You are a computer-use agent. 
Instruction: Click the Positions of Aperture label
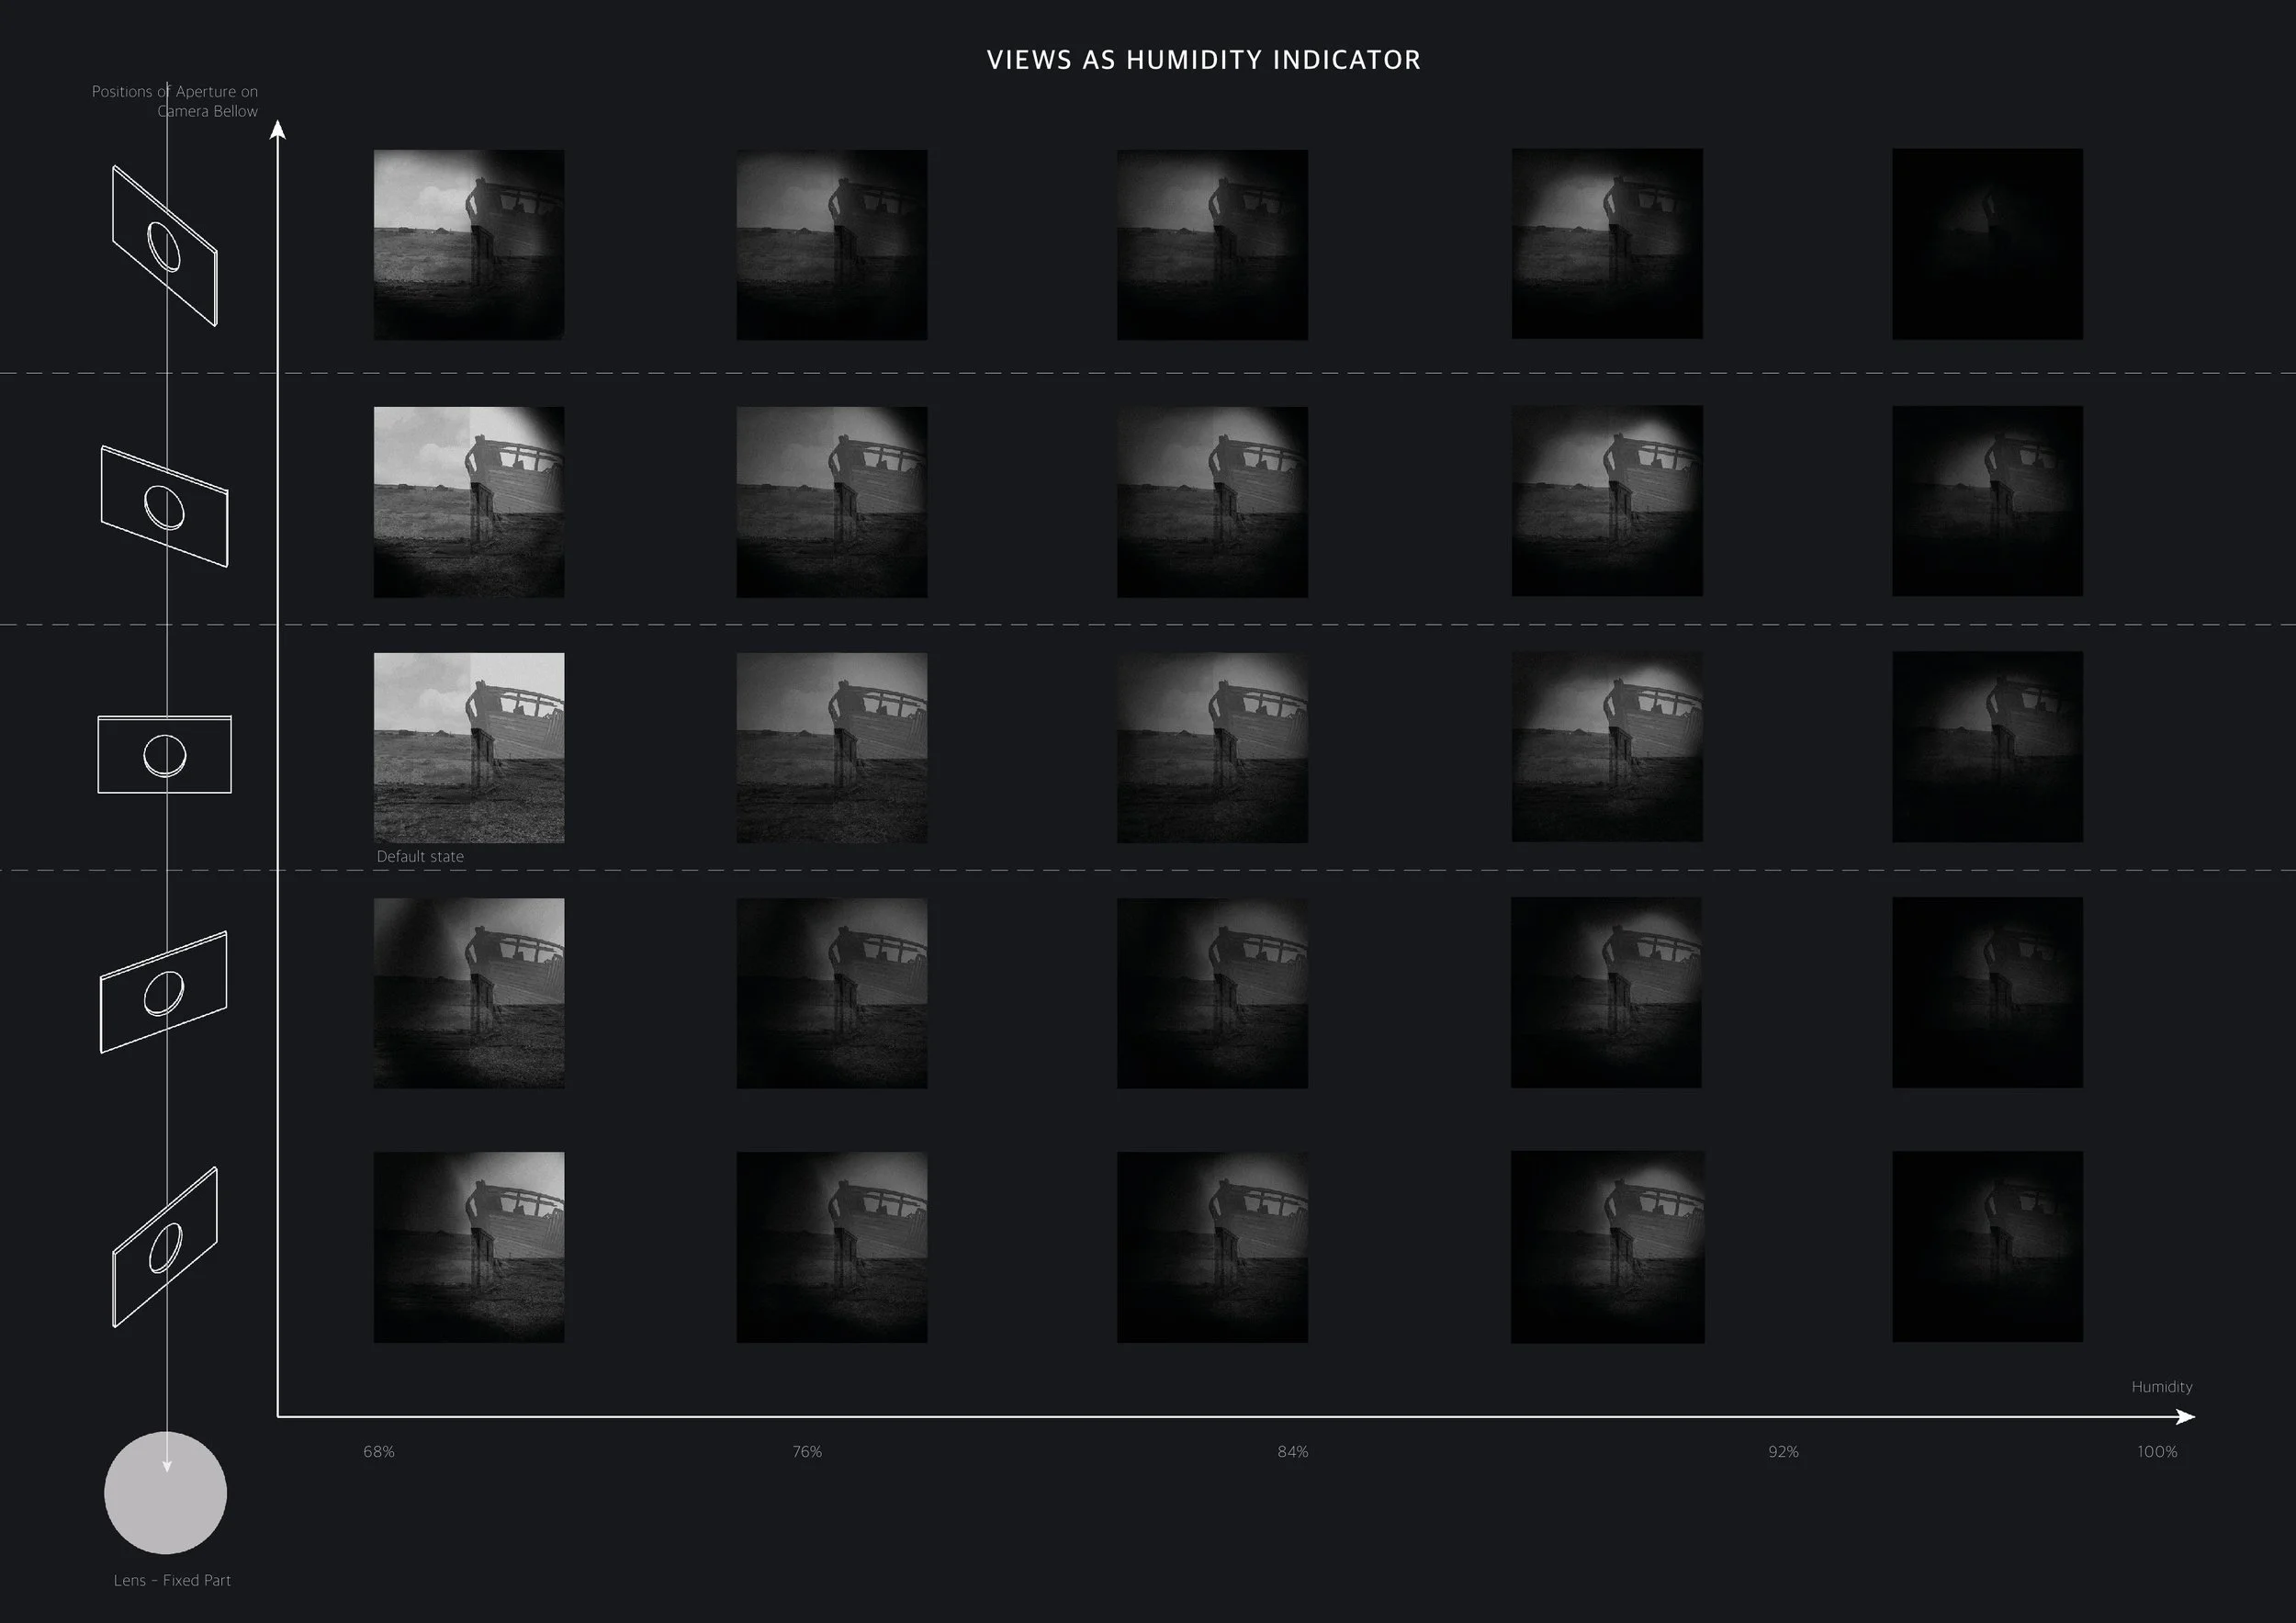[175, 101]
